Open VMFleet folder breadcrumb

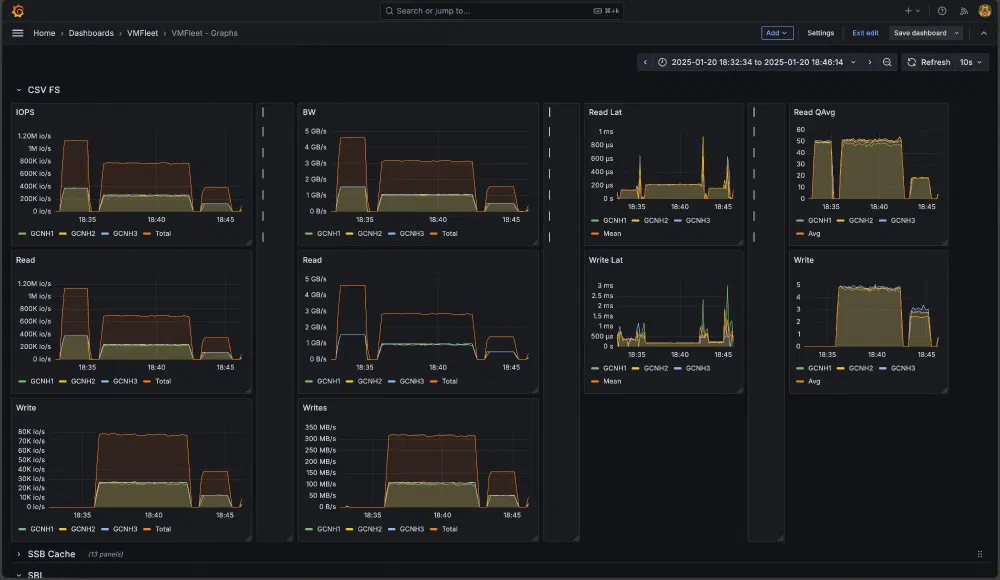point(142,33)
